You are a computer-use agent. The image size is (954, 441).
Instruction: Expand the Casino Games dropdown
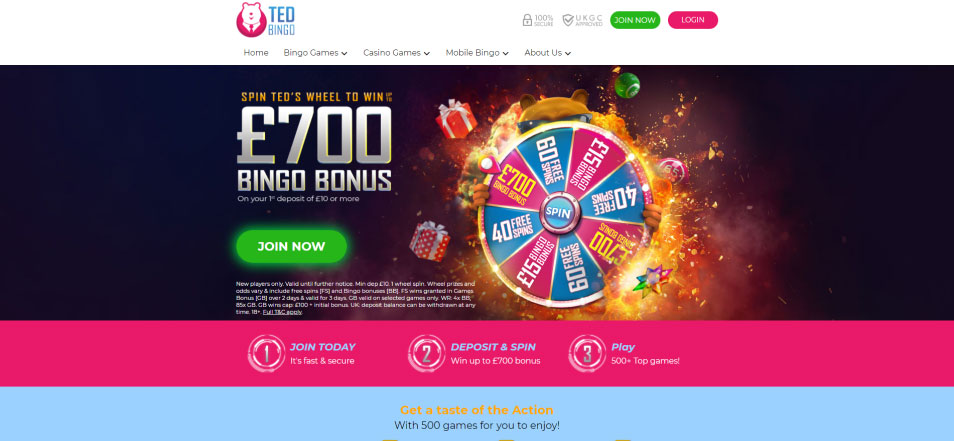click(x=397, y=53)
